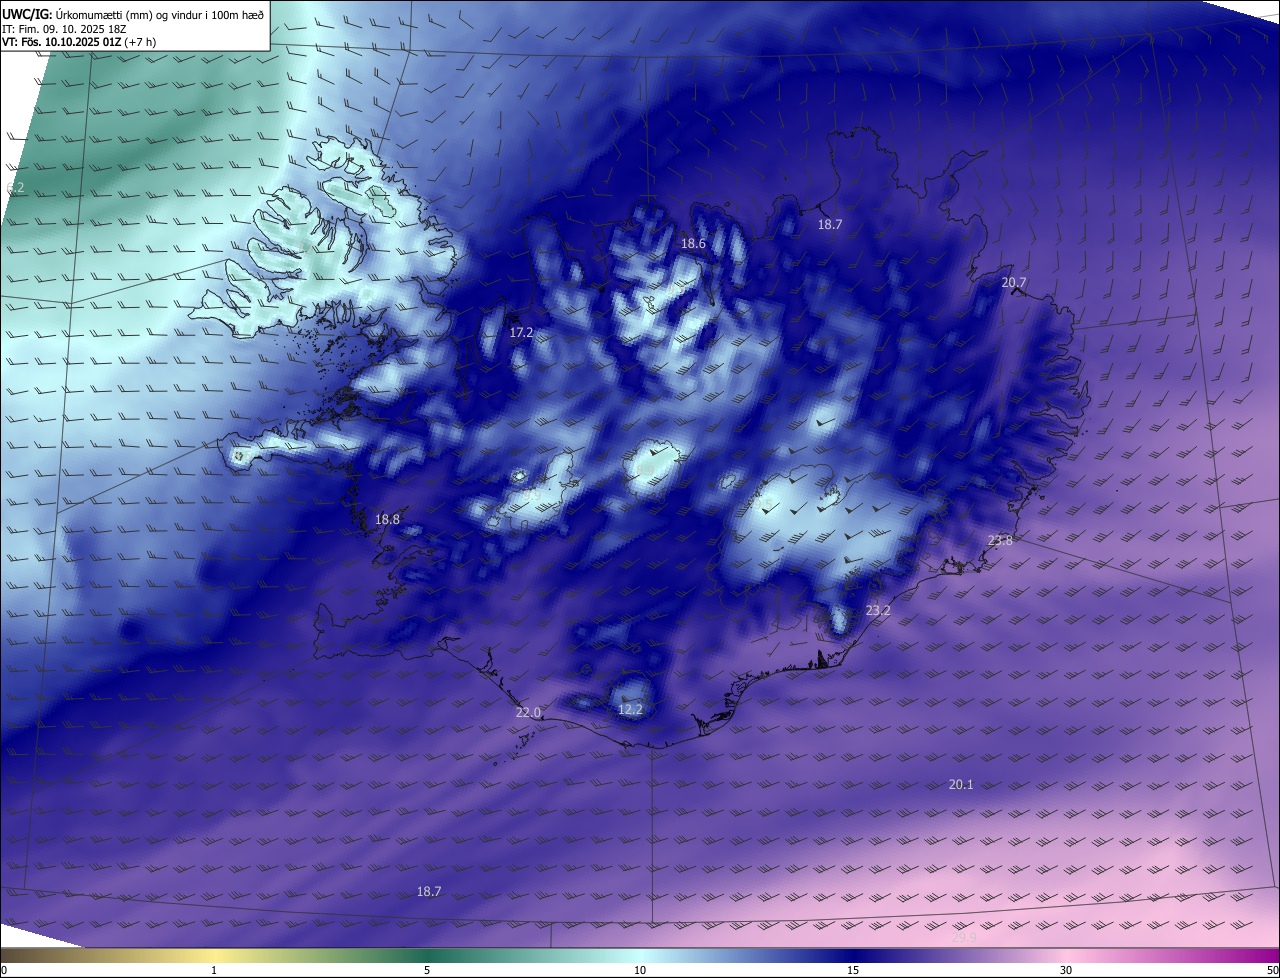Click the 20.7 value on the map
This screenshot has width=1280, height=978.
(x=1014, y=283)
